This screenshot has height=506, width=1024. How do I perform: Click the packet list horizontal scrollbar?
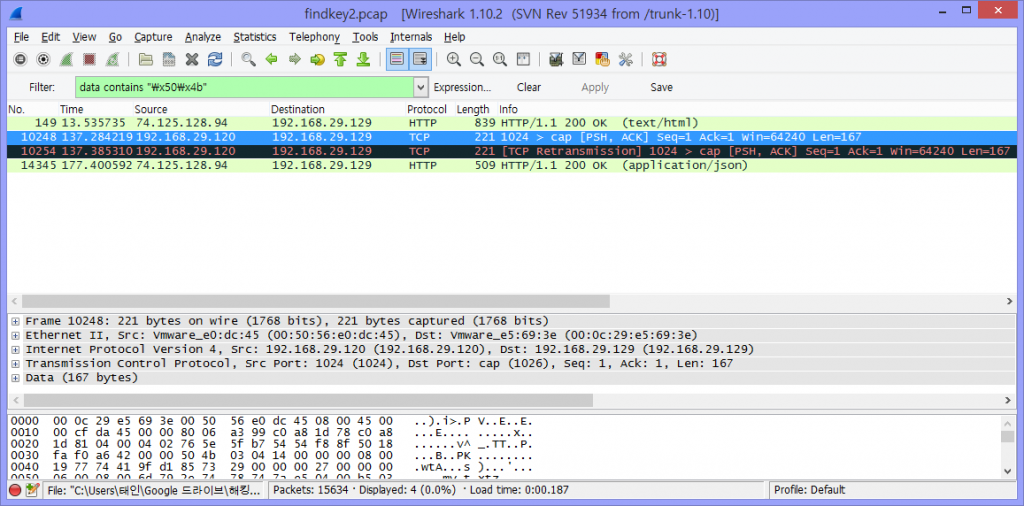pos(315,301)
